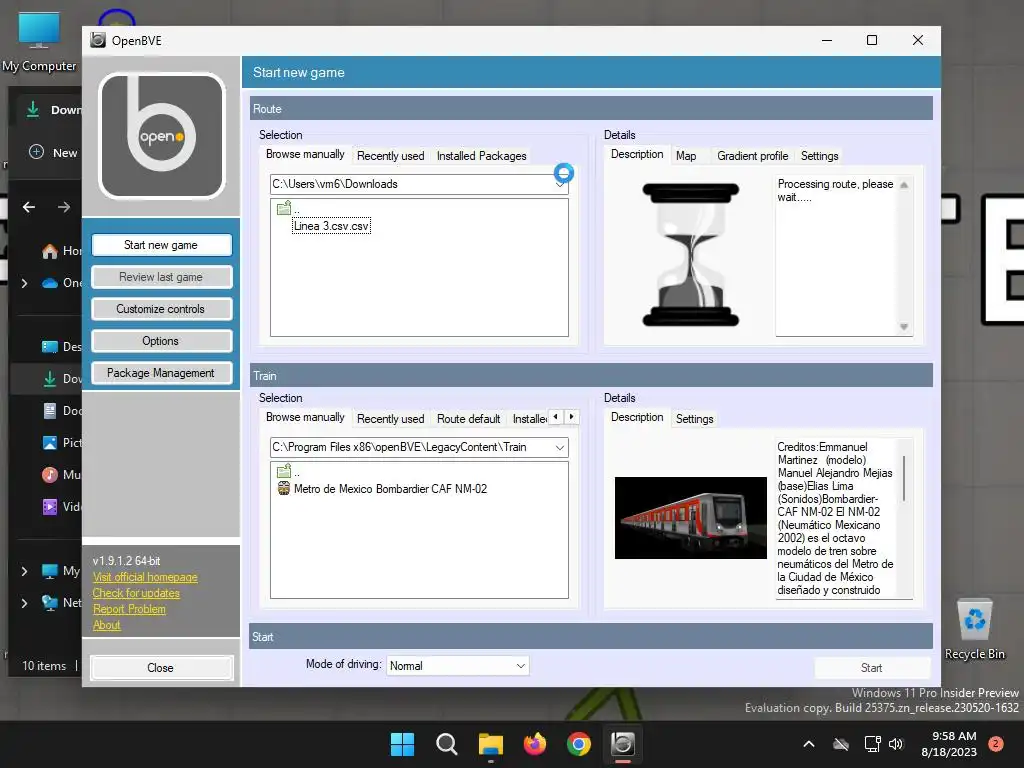Expand train folder path dropdown
This screenshot has height=768, width=1024.
[560, 447]
